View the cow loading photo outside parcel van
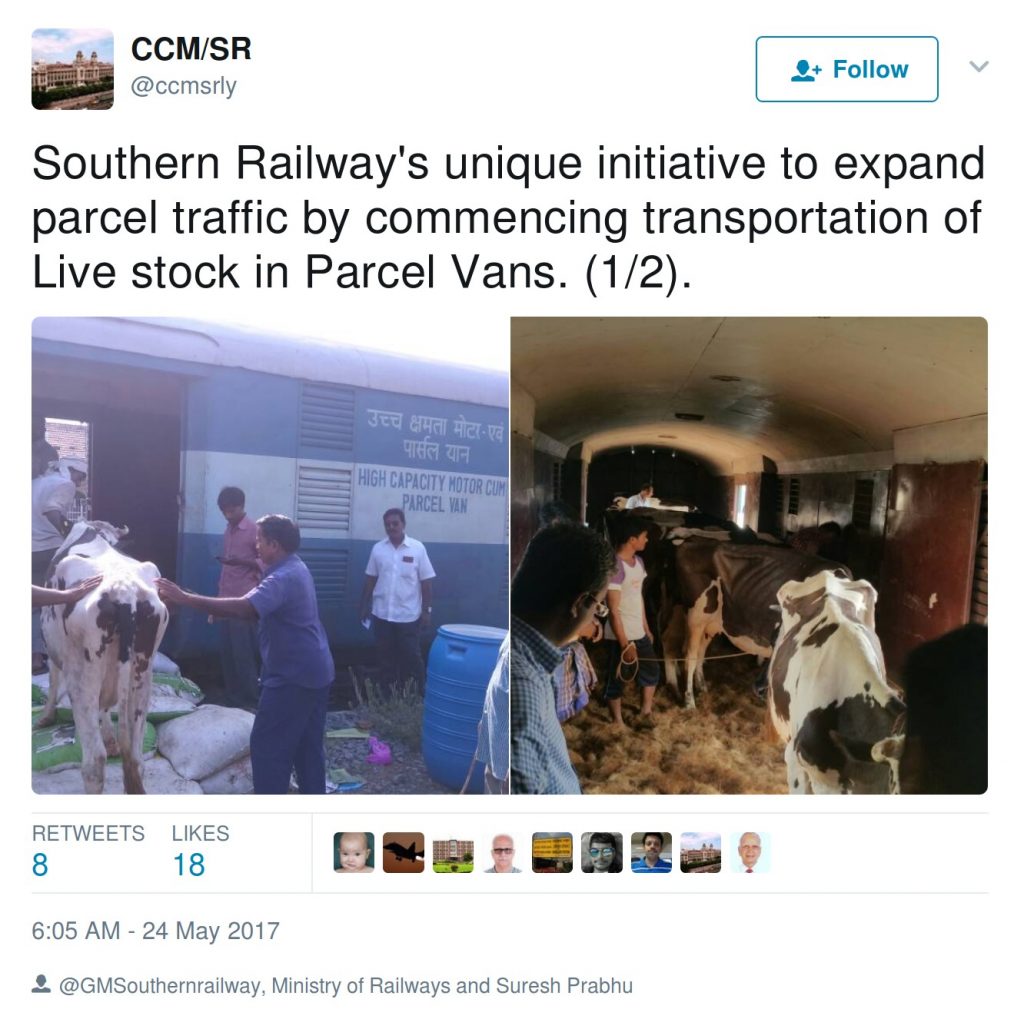Screen dimensions: 1024x1019 tap(270, 555)
